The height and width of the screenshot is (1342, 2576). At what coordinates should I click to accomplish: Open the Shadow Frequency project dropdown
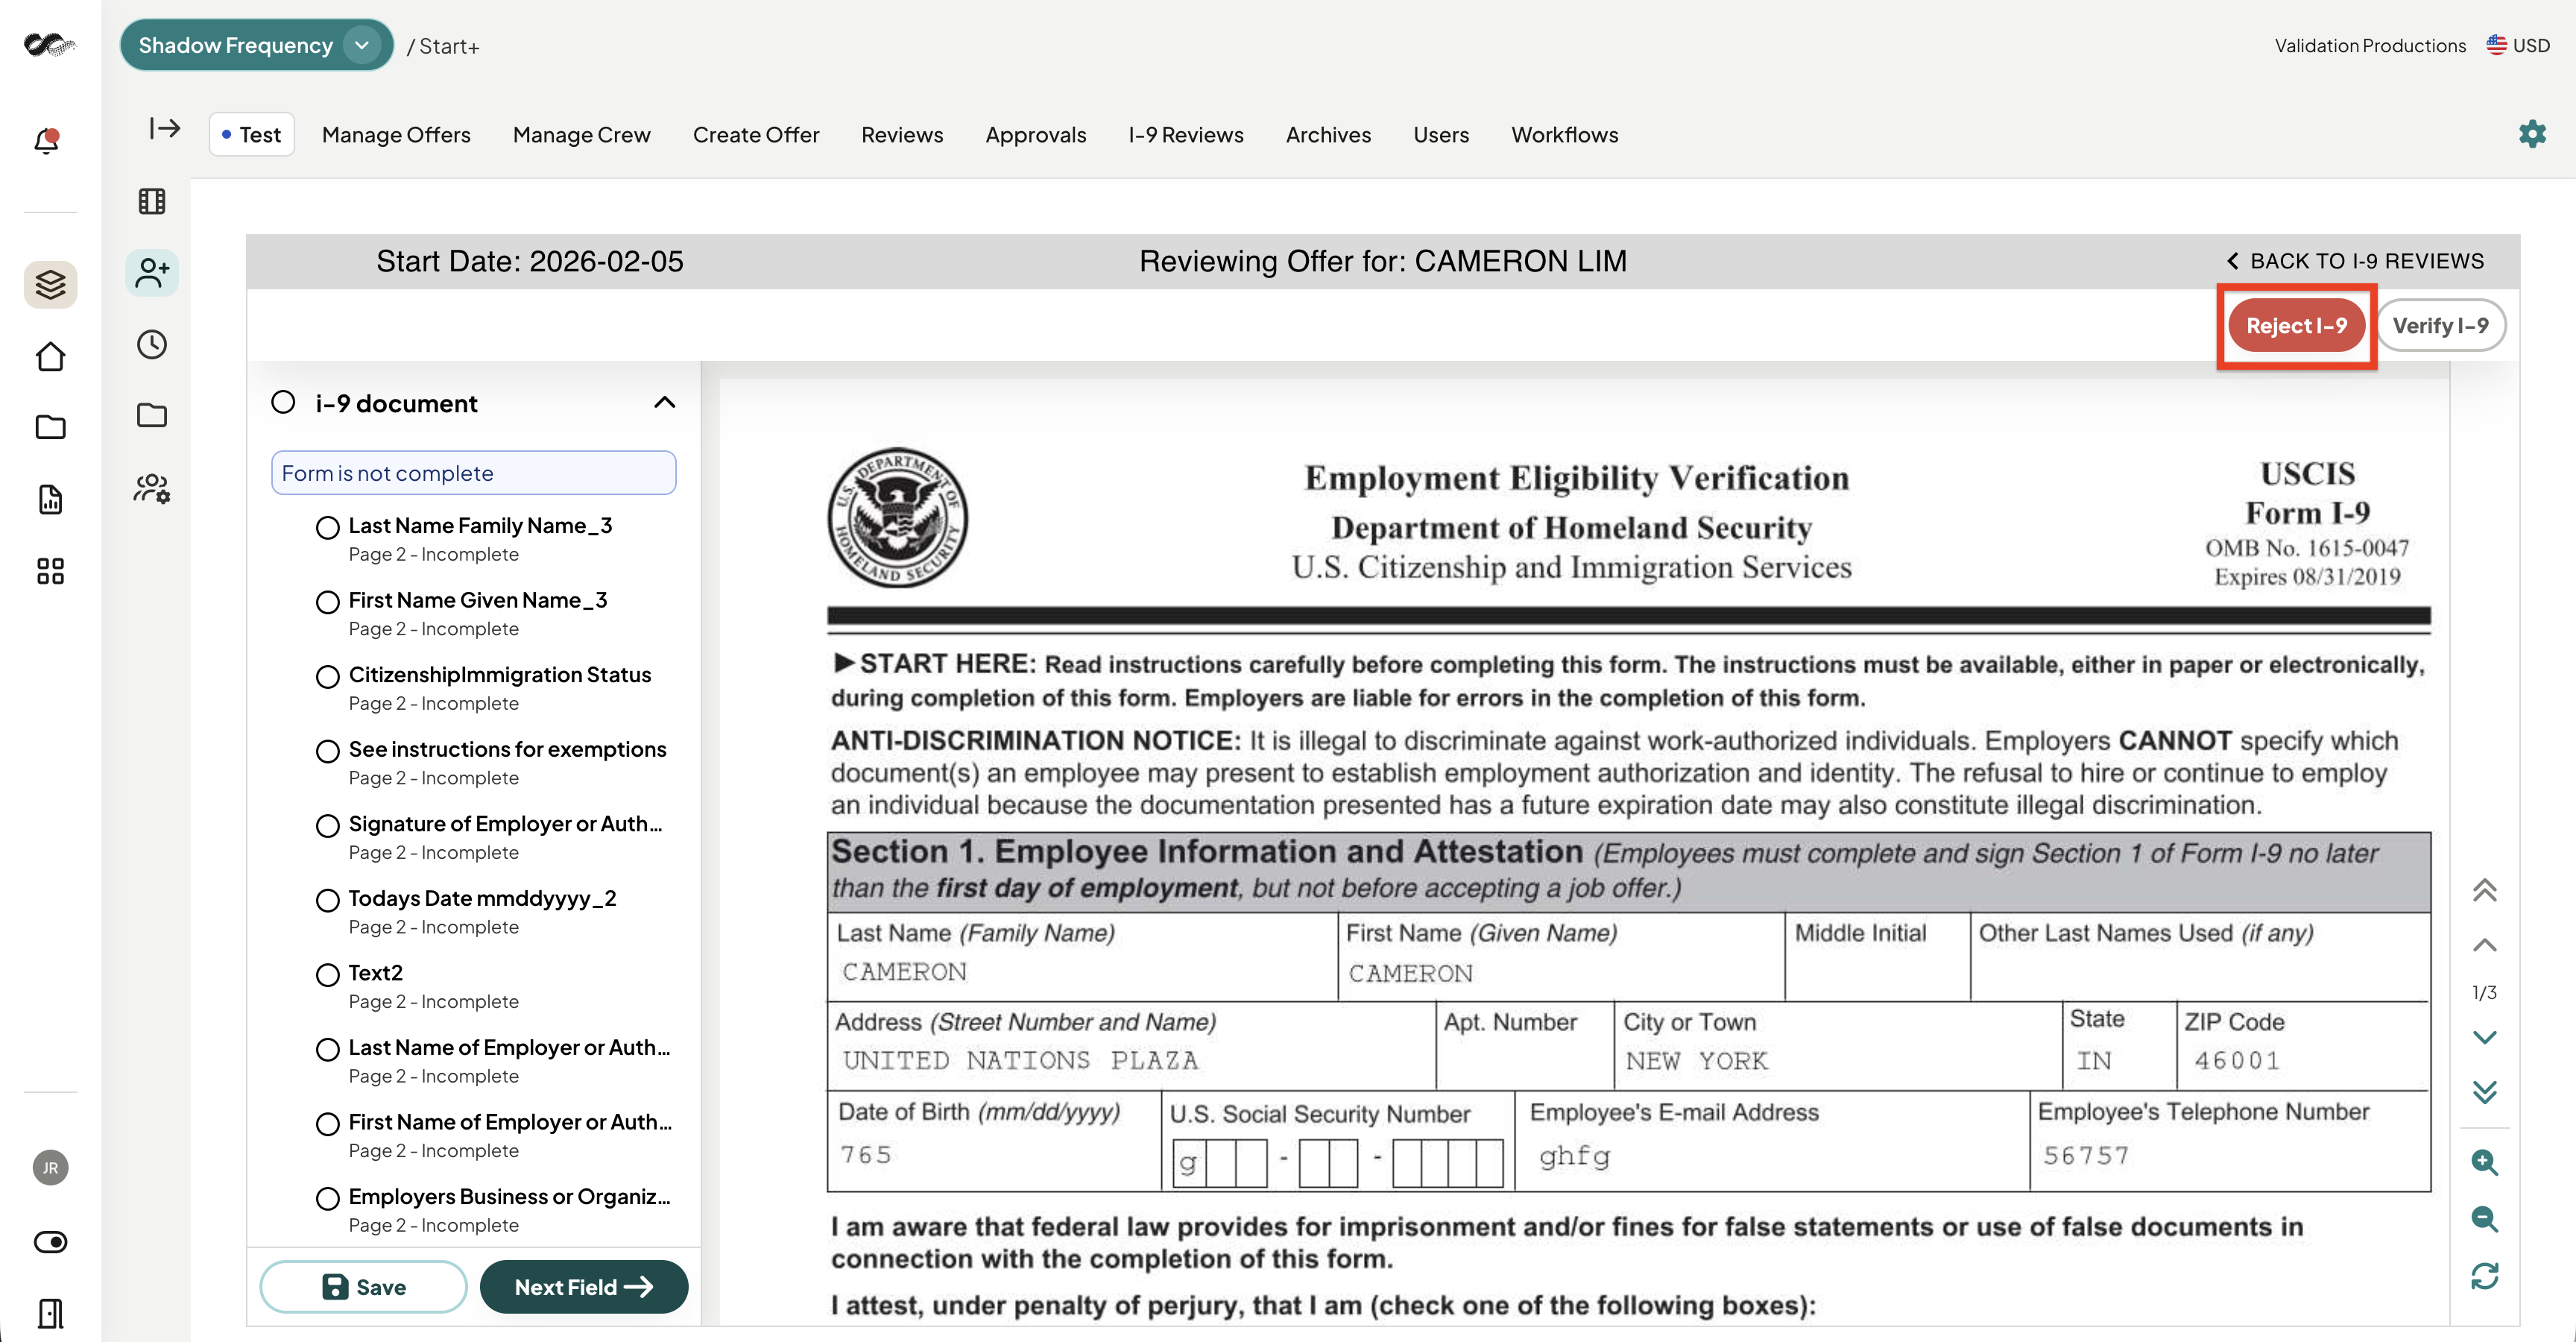point(256,45)
